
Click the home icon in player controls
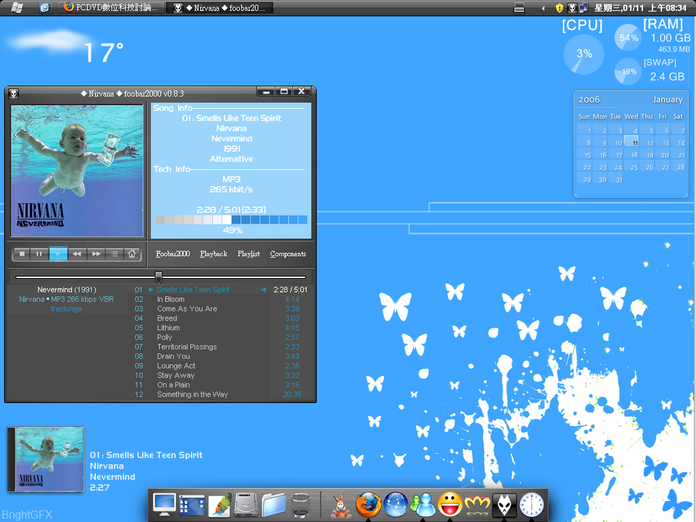[132, 254]
